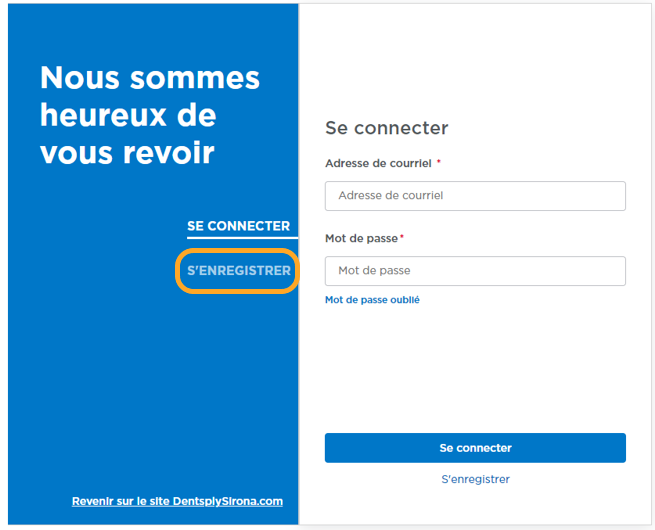This screenshot has width=655, height=530.
Task: Follow the S'enregistrer link below the button
Action: (475, 480)
